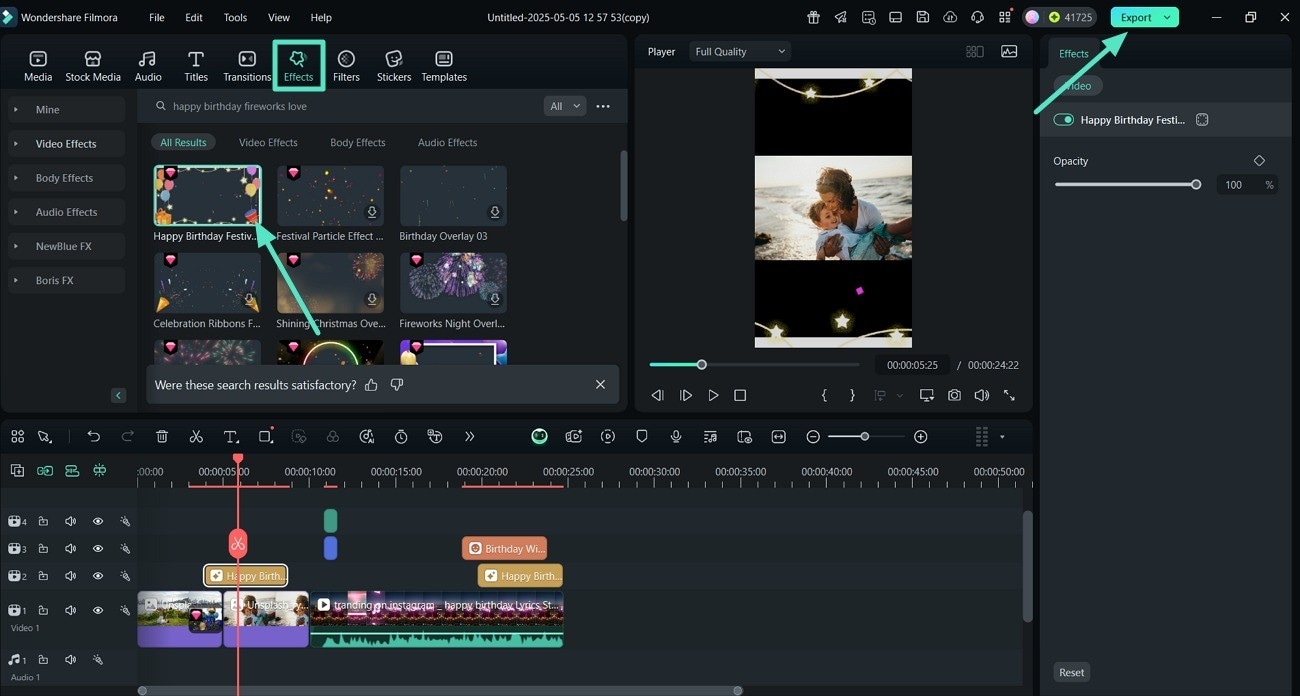The width and height of the screenshot is (1300, 696).
Task: Click the Play button in player
Action: click(x=713, y=395)
